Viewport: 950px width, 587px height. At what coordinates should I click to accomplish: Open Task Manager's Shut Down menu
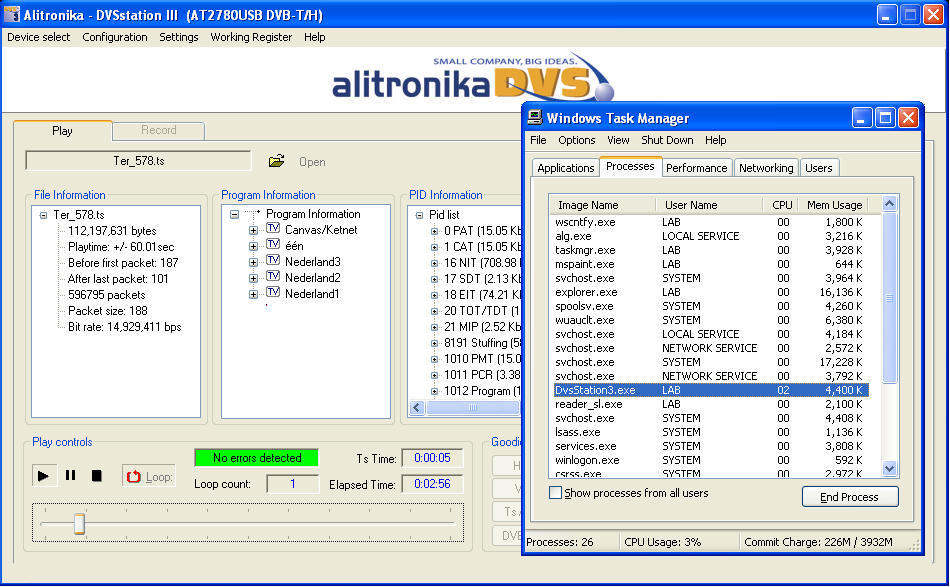pos(667,140)
